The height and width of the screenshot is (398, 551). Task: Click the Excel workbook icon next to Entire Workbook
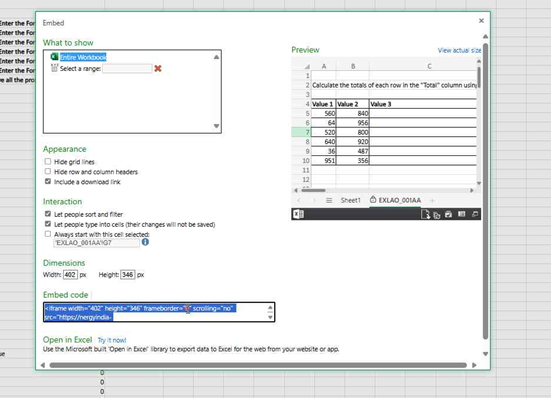tap(54, 57)
